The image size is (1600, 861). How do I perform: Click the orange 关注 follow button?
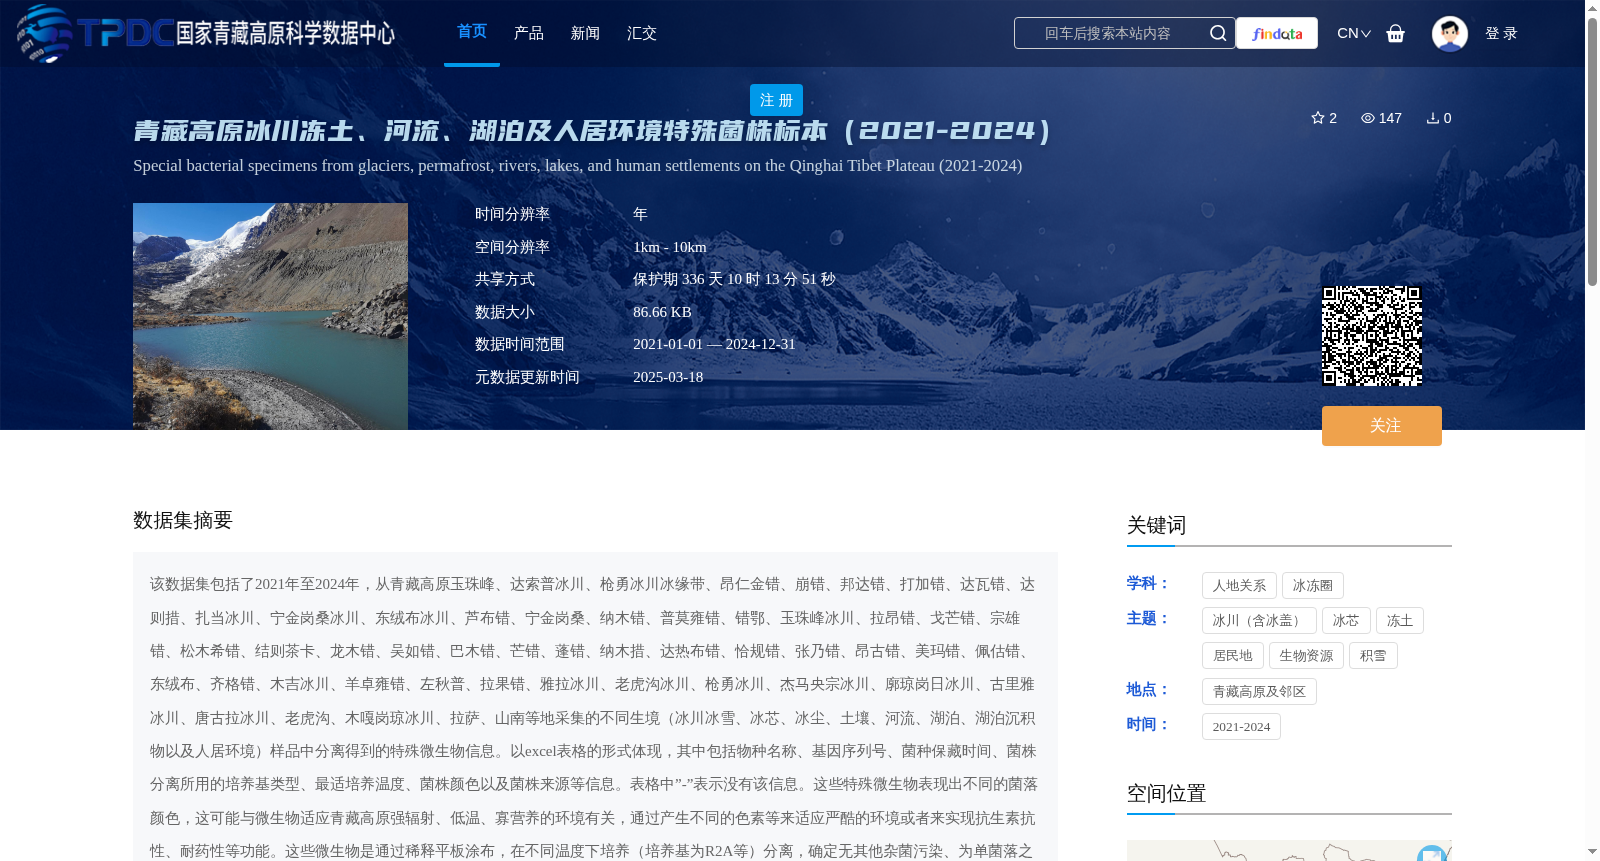(x=1382, y=426)
